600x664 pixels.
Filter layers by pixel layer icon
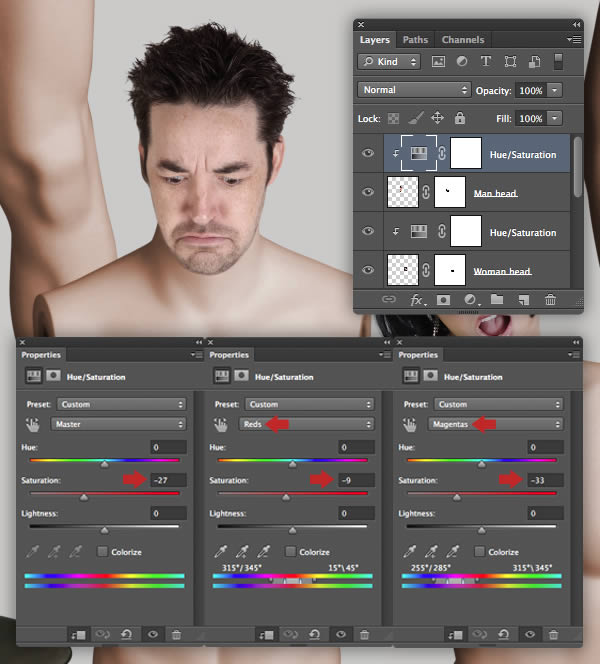tap(438, 62)
